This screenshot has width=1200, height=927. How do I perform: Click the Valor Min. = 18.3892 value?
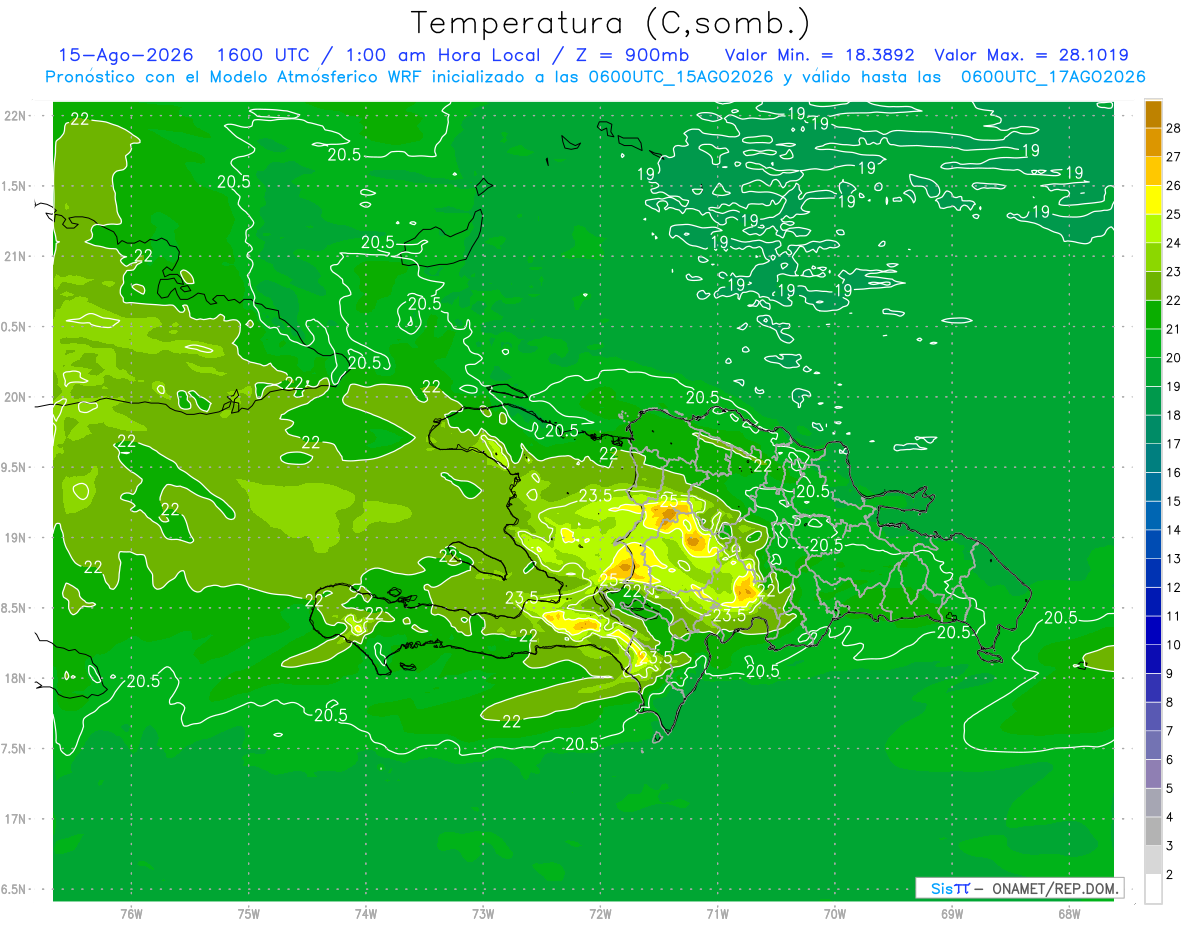[x=820, y=55]
